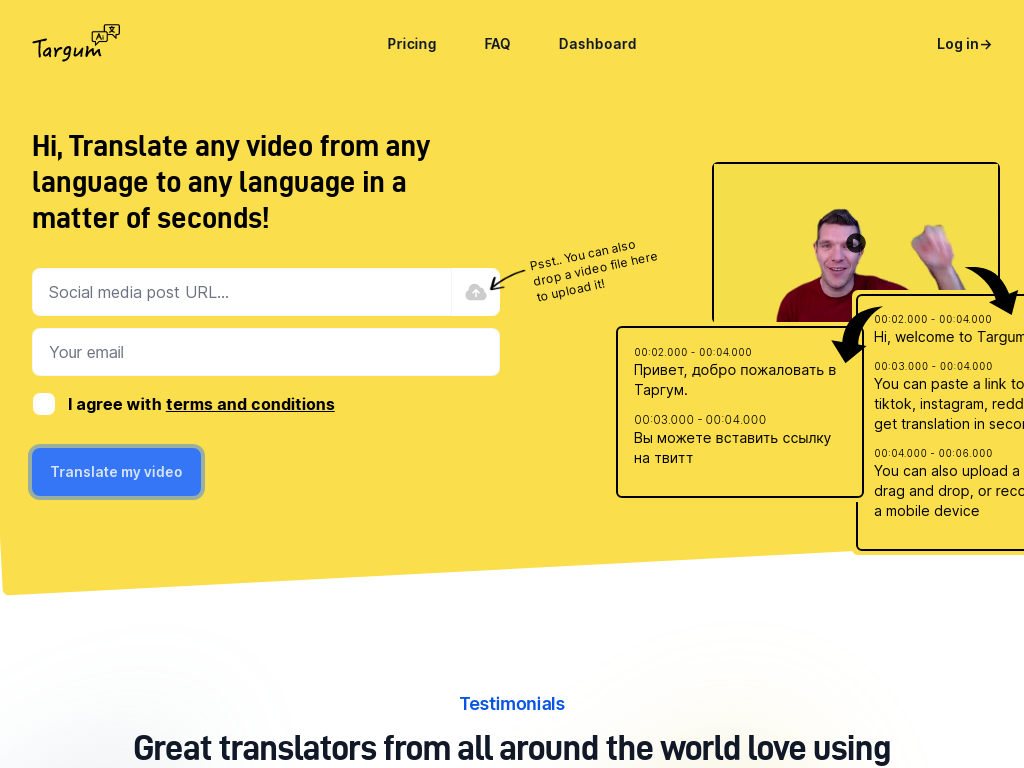Click the Translate my video button
1024x768 pixels.
[x=116, y=472]
